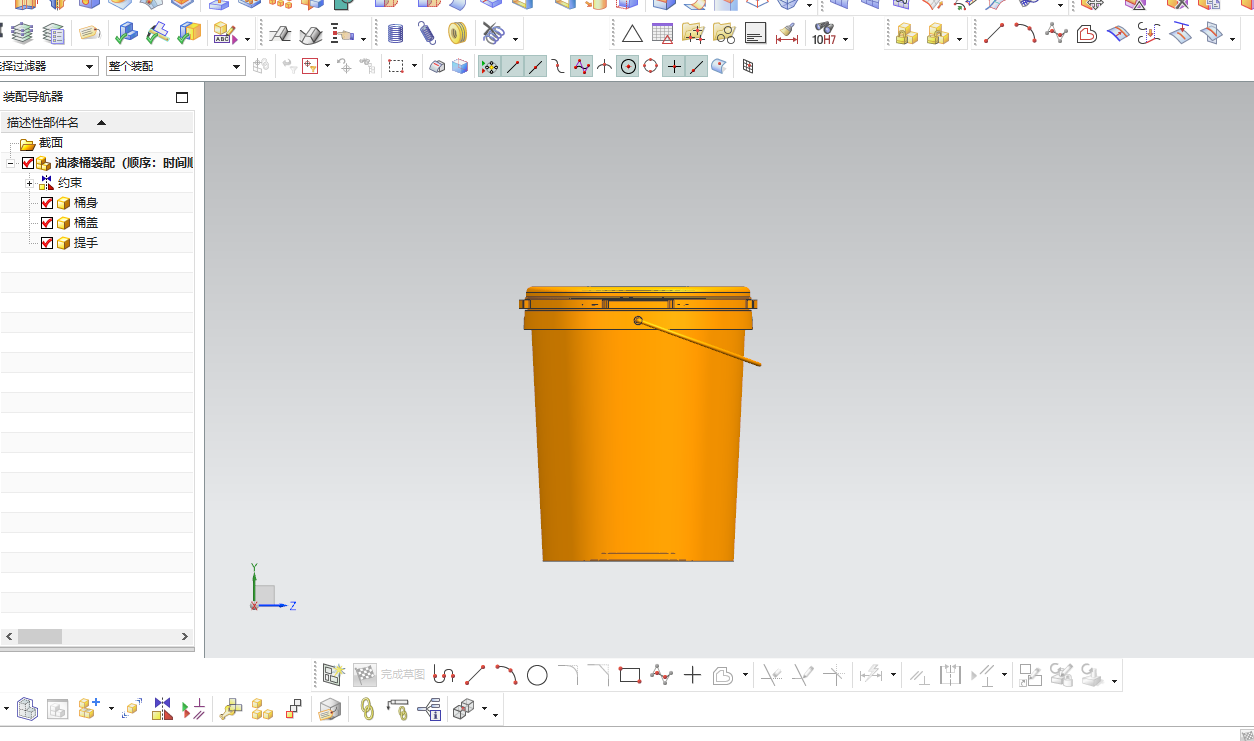Click the 完成草图 finish sketch button
Screen dimensions: 1254x741
[389, 675]
